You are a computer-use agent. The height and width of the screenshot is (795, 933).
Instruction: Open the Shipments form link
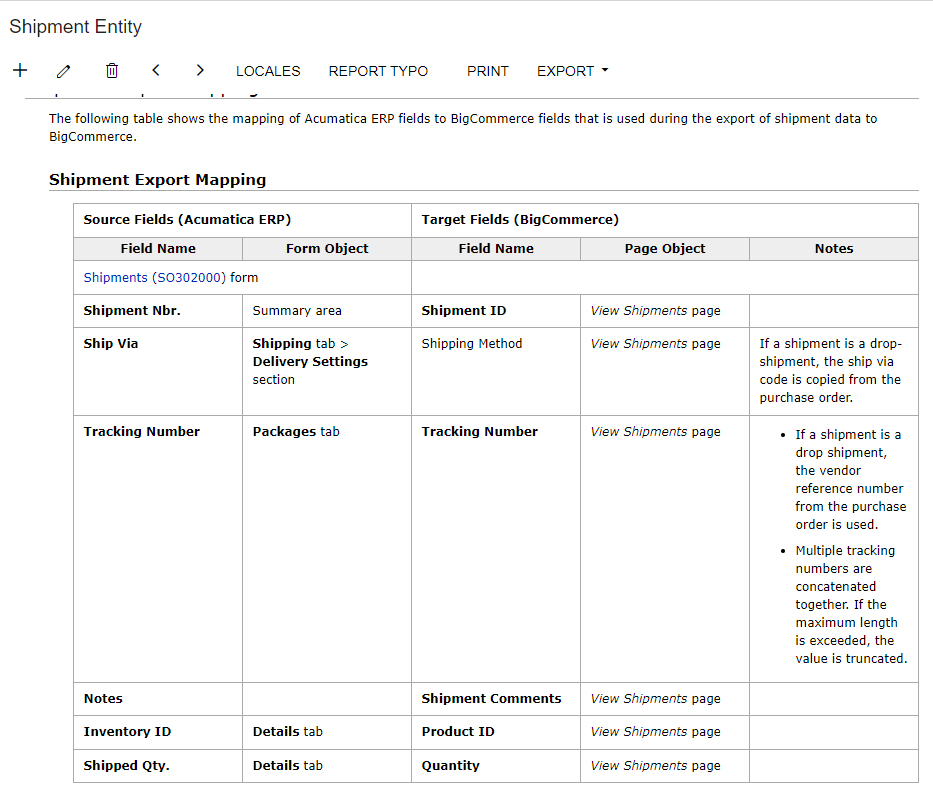pos(115,277)
